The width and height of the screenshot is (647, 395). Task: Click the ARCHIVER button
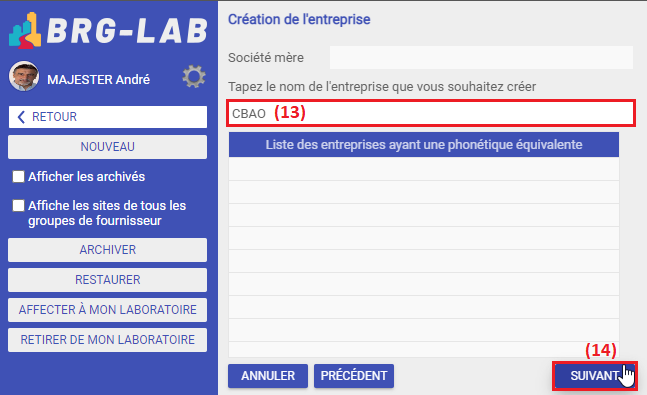[x=108, y=250]
